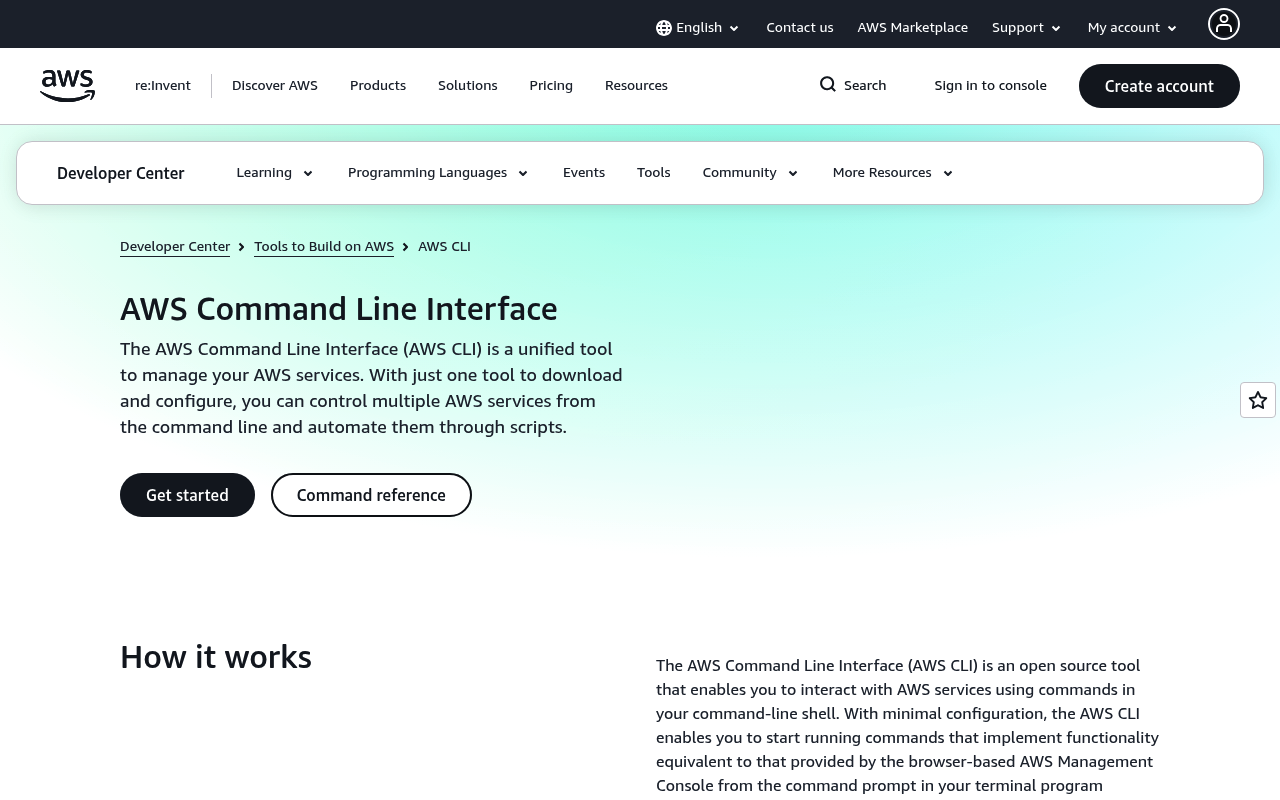The height and width of the screenshot is (800, 1280).
Task: Expand the English language dropdown chevron
Action: pyautogui.click(x=734, y=29)
